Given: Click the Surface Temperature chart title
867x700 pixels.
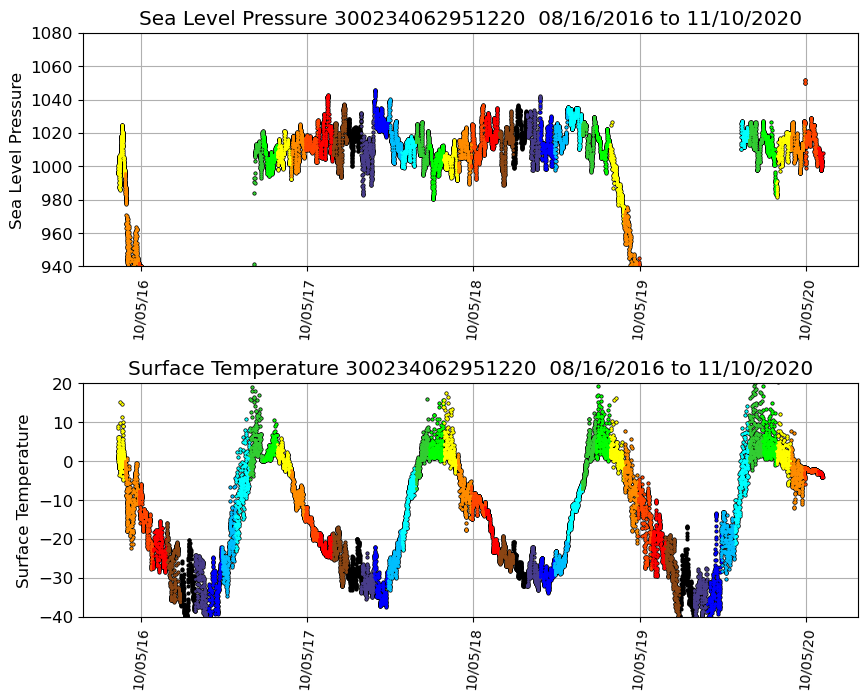Looking at the screenshot, I should (470, 368).
